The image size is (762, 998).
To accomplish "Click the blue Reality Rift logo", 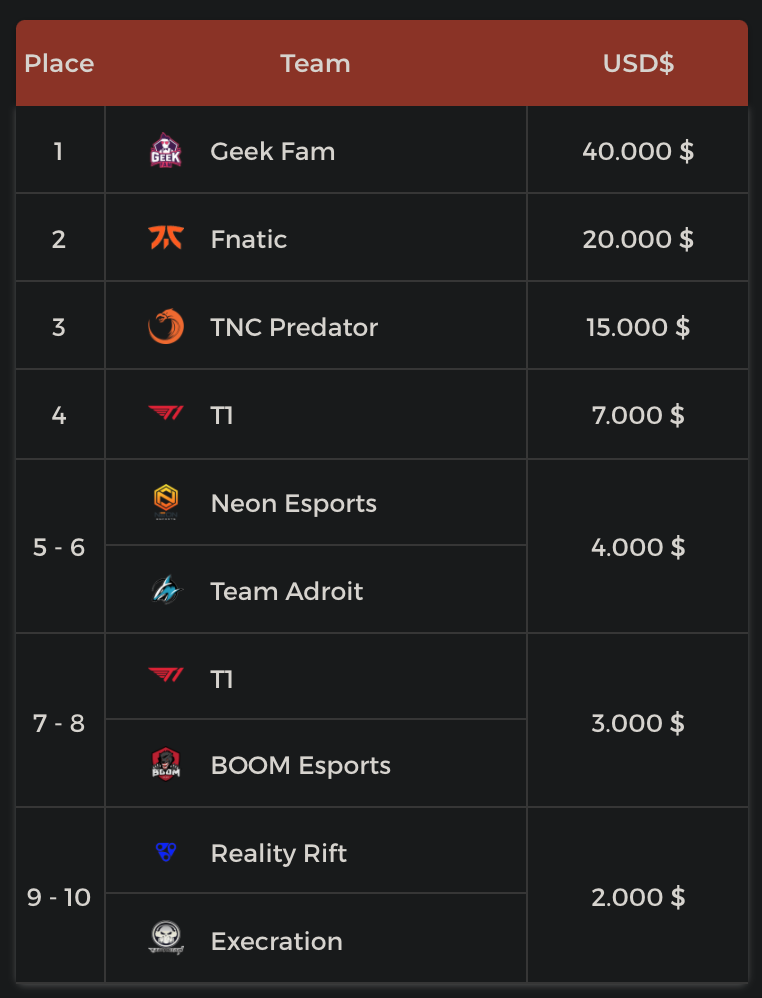I will click(x=166, y=853).
